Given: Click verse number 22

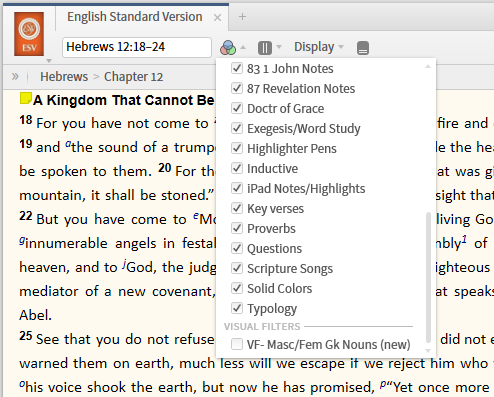Looking at the screenshot, I should [x=26, y=216].
